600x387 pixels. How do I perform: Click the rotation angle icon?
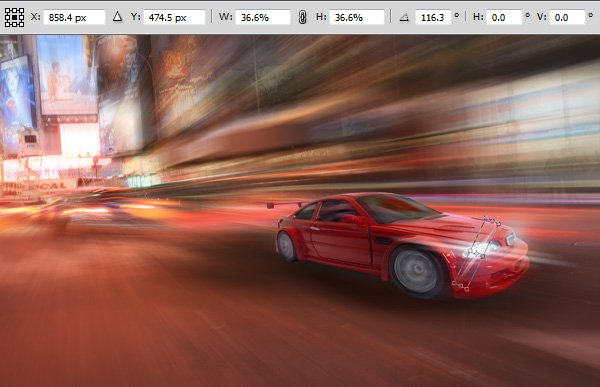404,17
